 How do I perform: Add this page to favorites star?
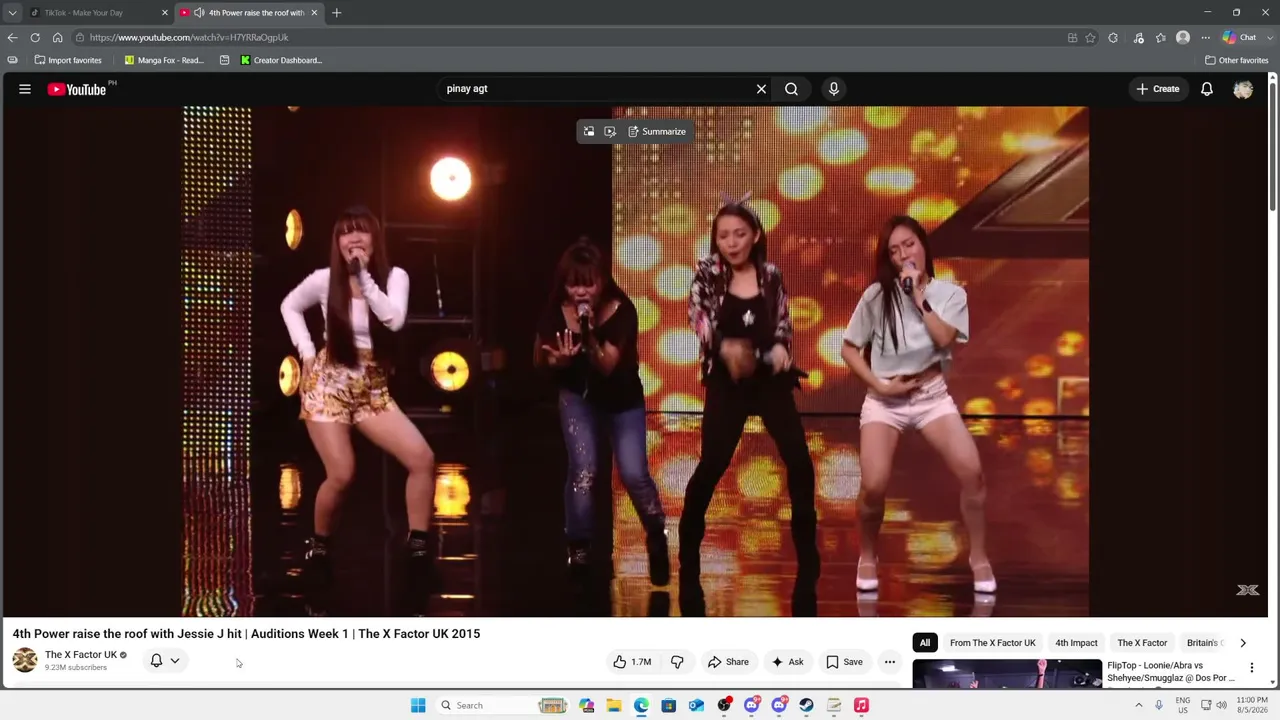pos(1090,38)
